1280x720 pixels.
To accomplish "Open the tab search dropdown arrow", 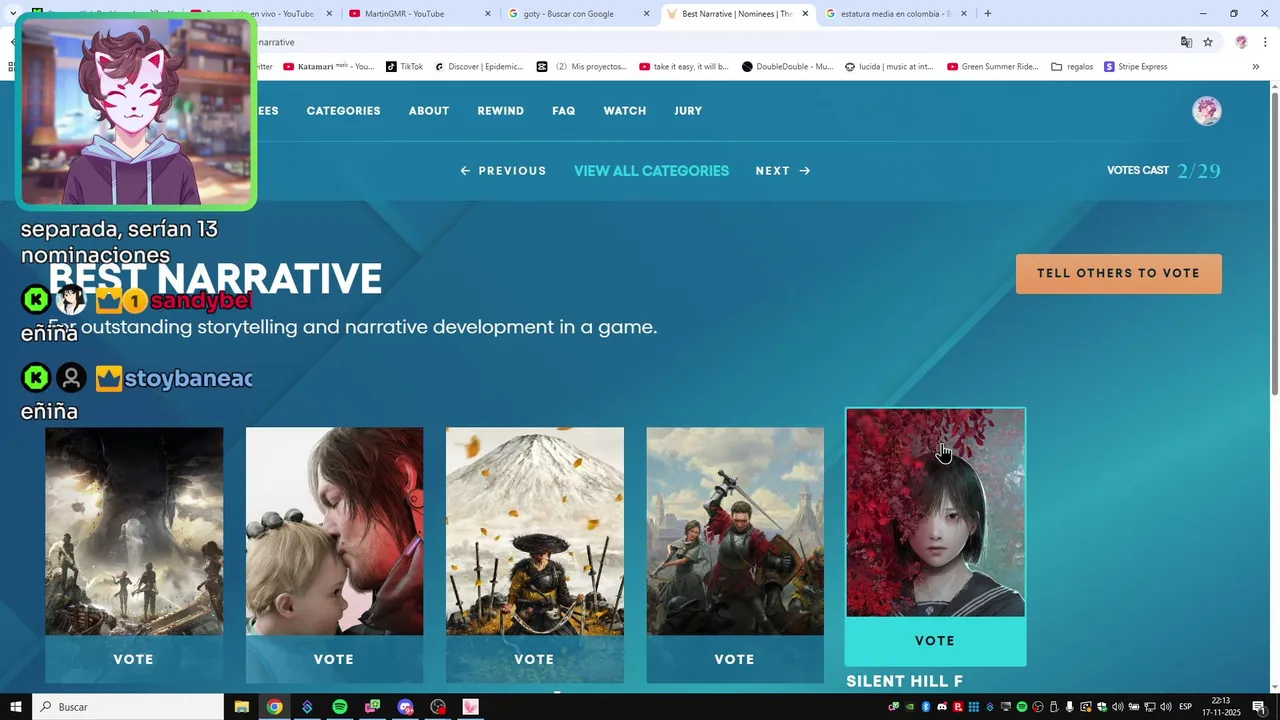I will (x=13, y=14).
